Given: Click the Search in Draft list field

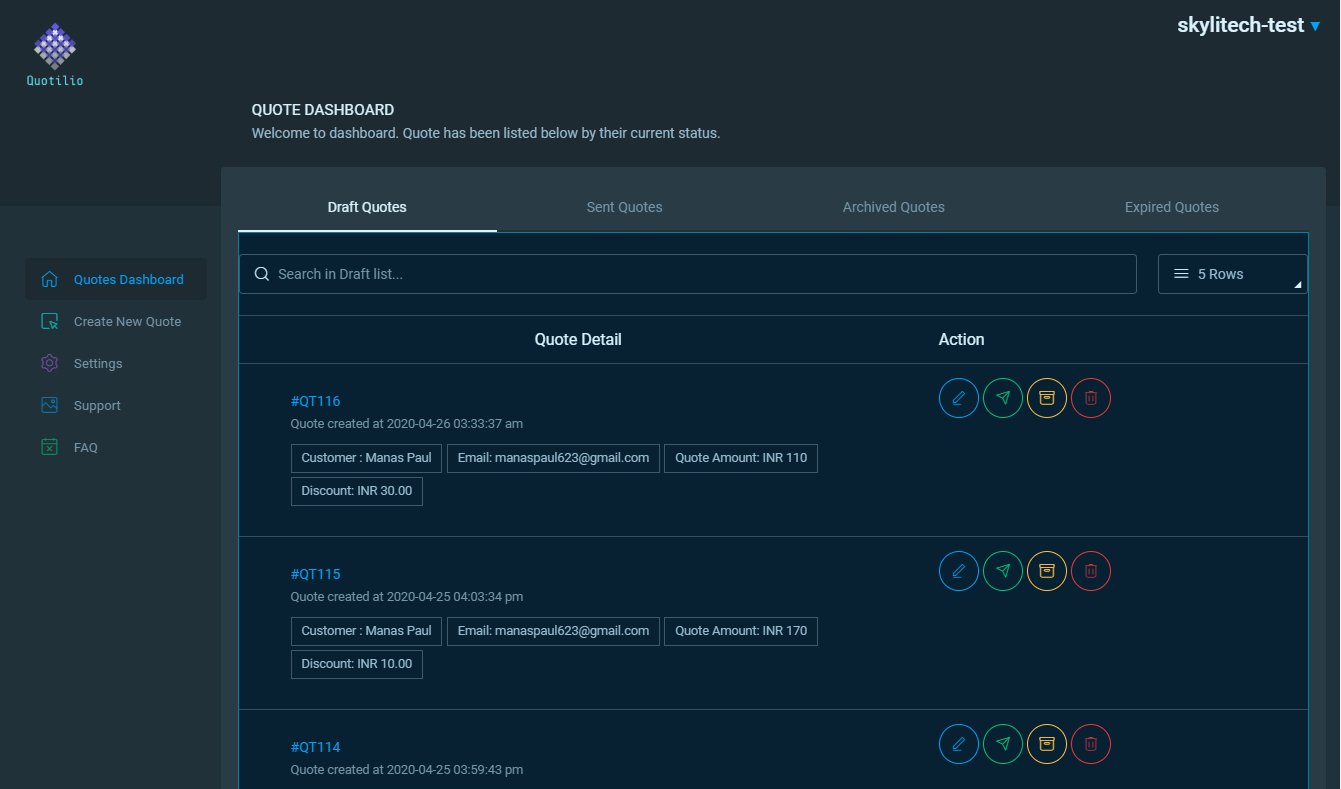Looking at the screenshot, I should pyautogui.click(x=688, y=274).
